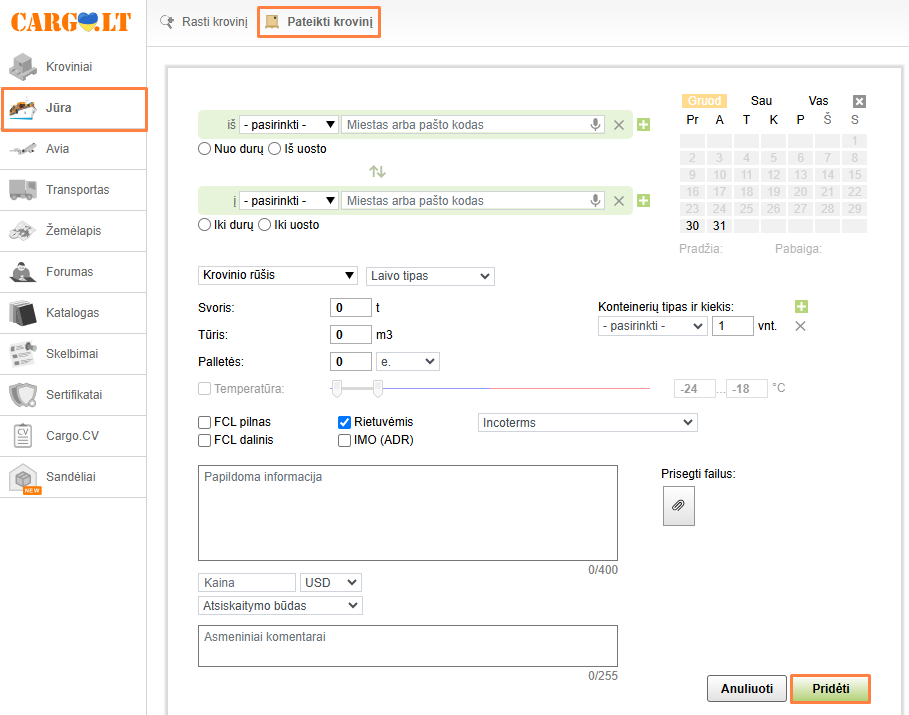This screenshot has height=715, width=909.
Task: Open Avia section in sidebar menu
Action: click(73, 149)
